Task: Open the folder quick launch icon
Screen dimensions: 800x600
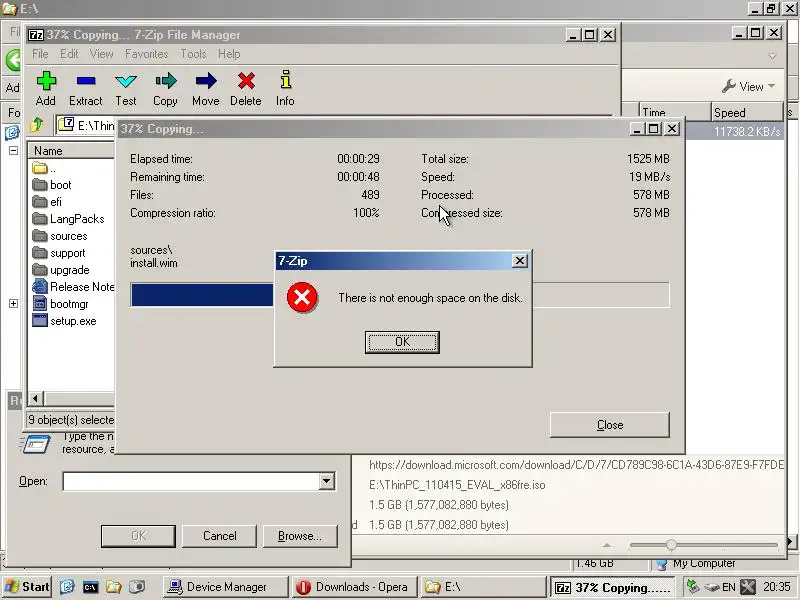Action: [x=113, y=587]
